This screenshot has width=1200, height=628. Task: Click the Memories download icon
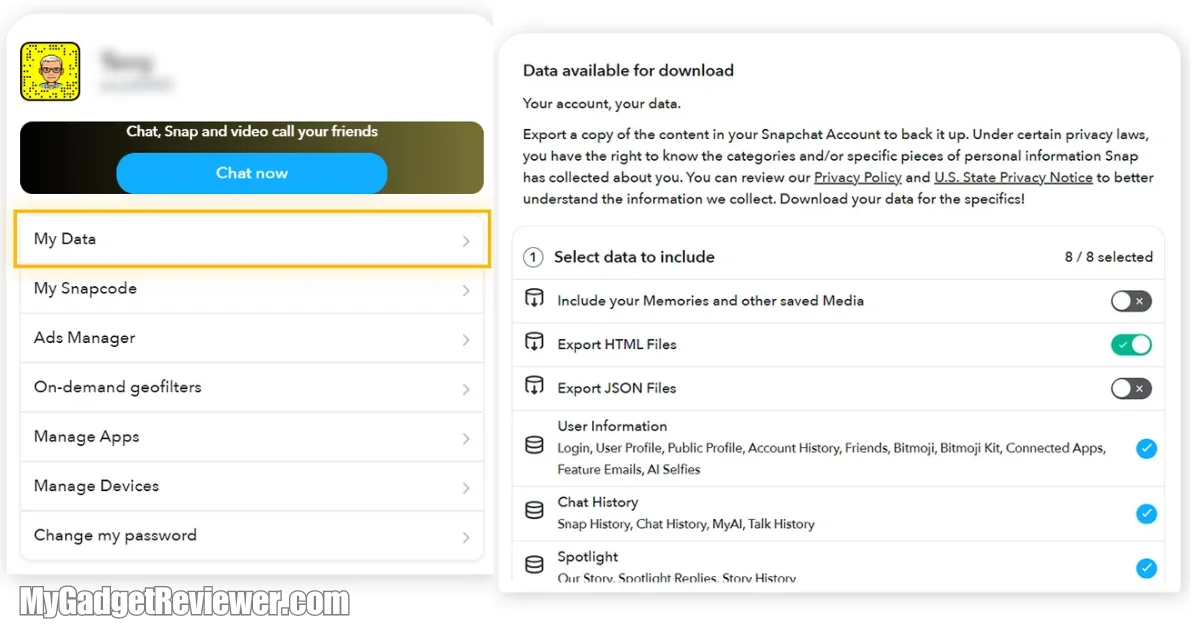(x=535, y=300)
